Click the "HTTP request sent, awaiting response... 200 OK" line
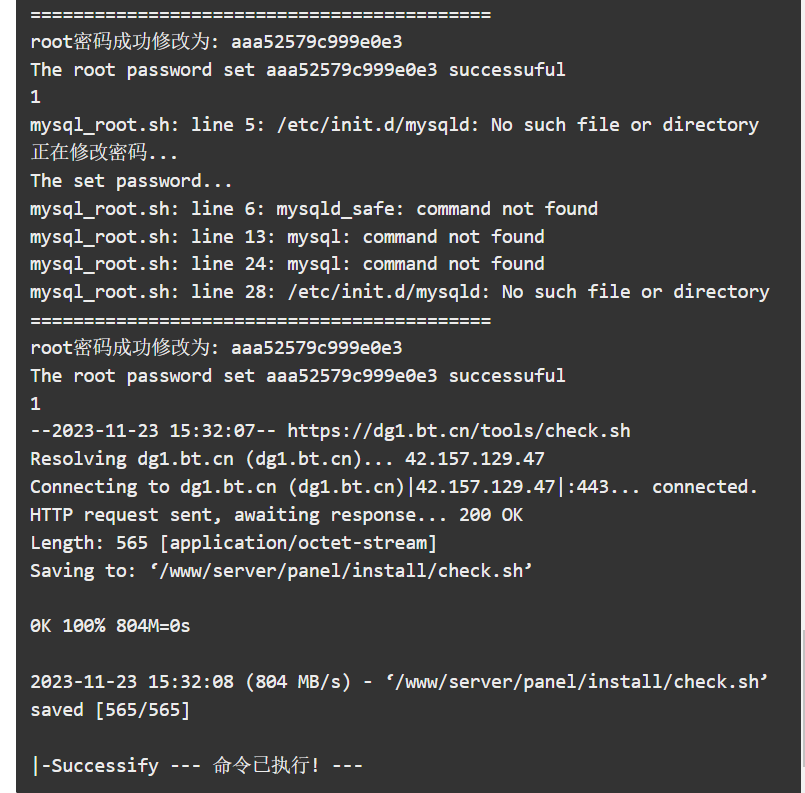The width and height of the screenshot is (805, 793). 276,515
